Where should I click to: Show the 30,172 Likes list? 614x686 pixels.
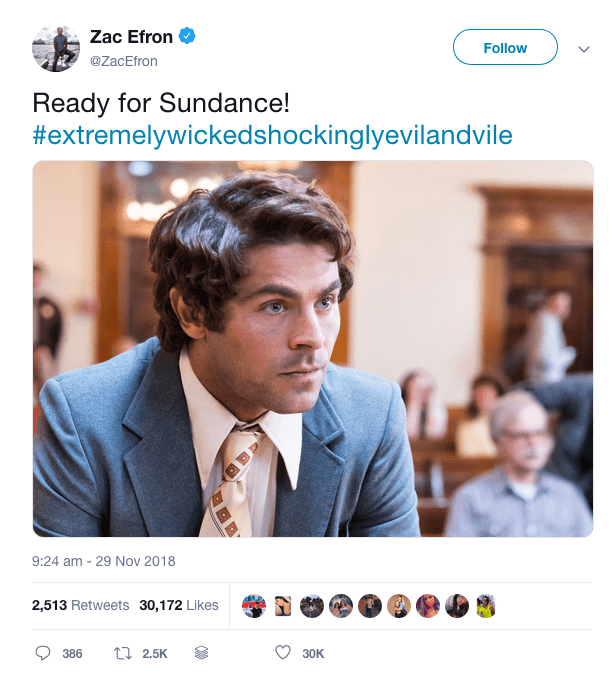pos(179,605)
